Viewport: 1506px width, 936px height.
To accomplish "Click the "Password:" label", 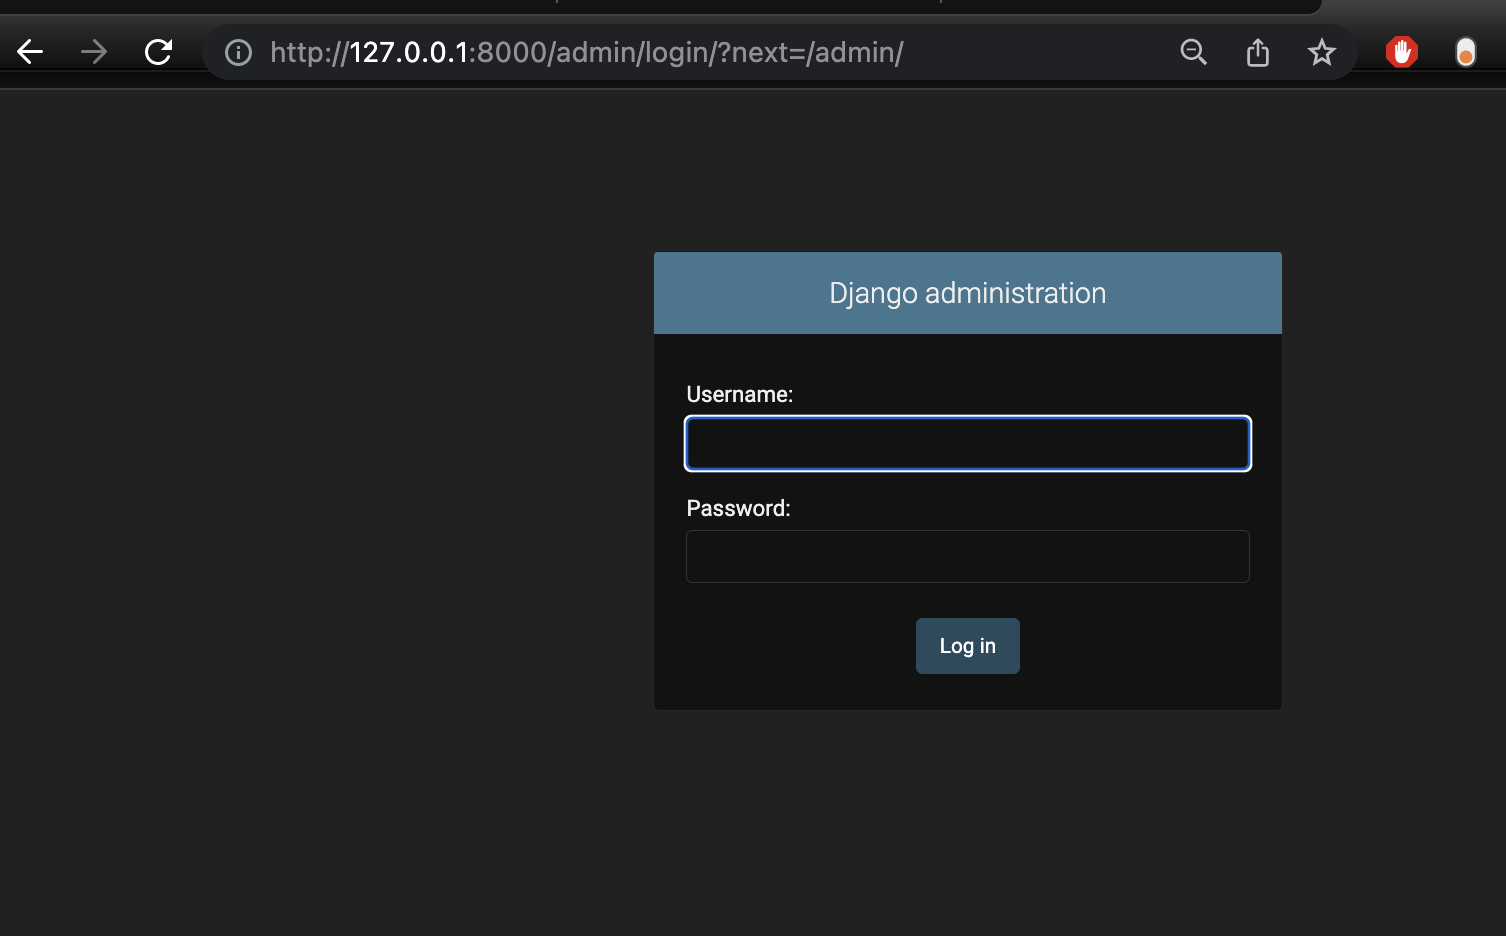I will tap(739, 509).
